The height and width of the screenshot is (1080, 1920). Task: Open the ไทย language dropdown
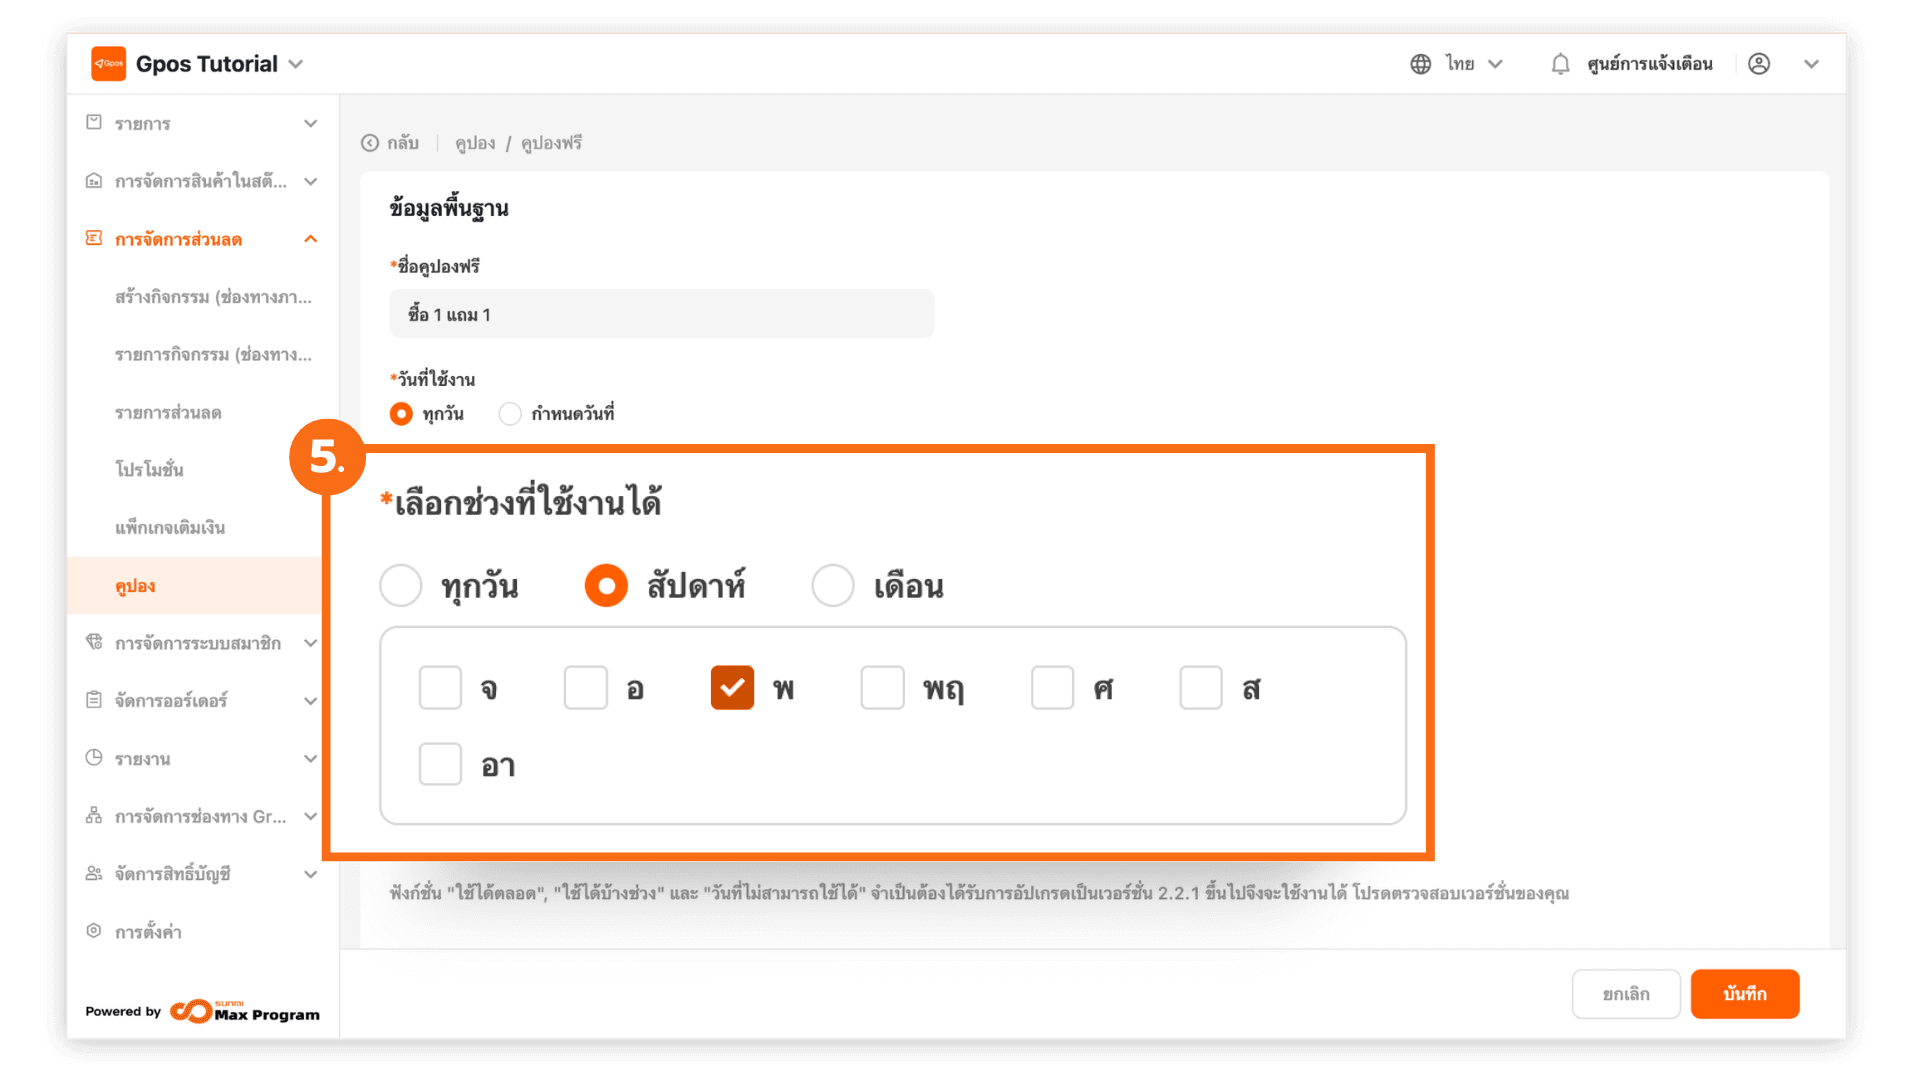(1473, 64)
